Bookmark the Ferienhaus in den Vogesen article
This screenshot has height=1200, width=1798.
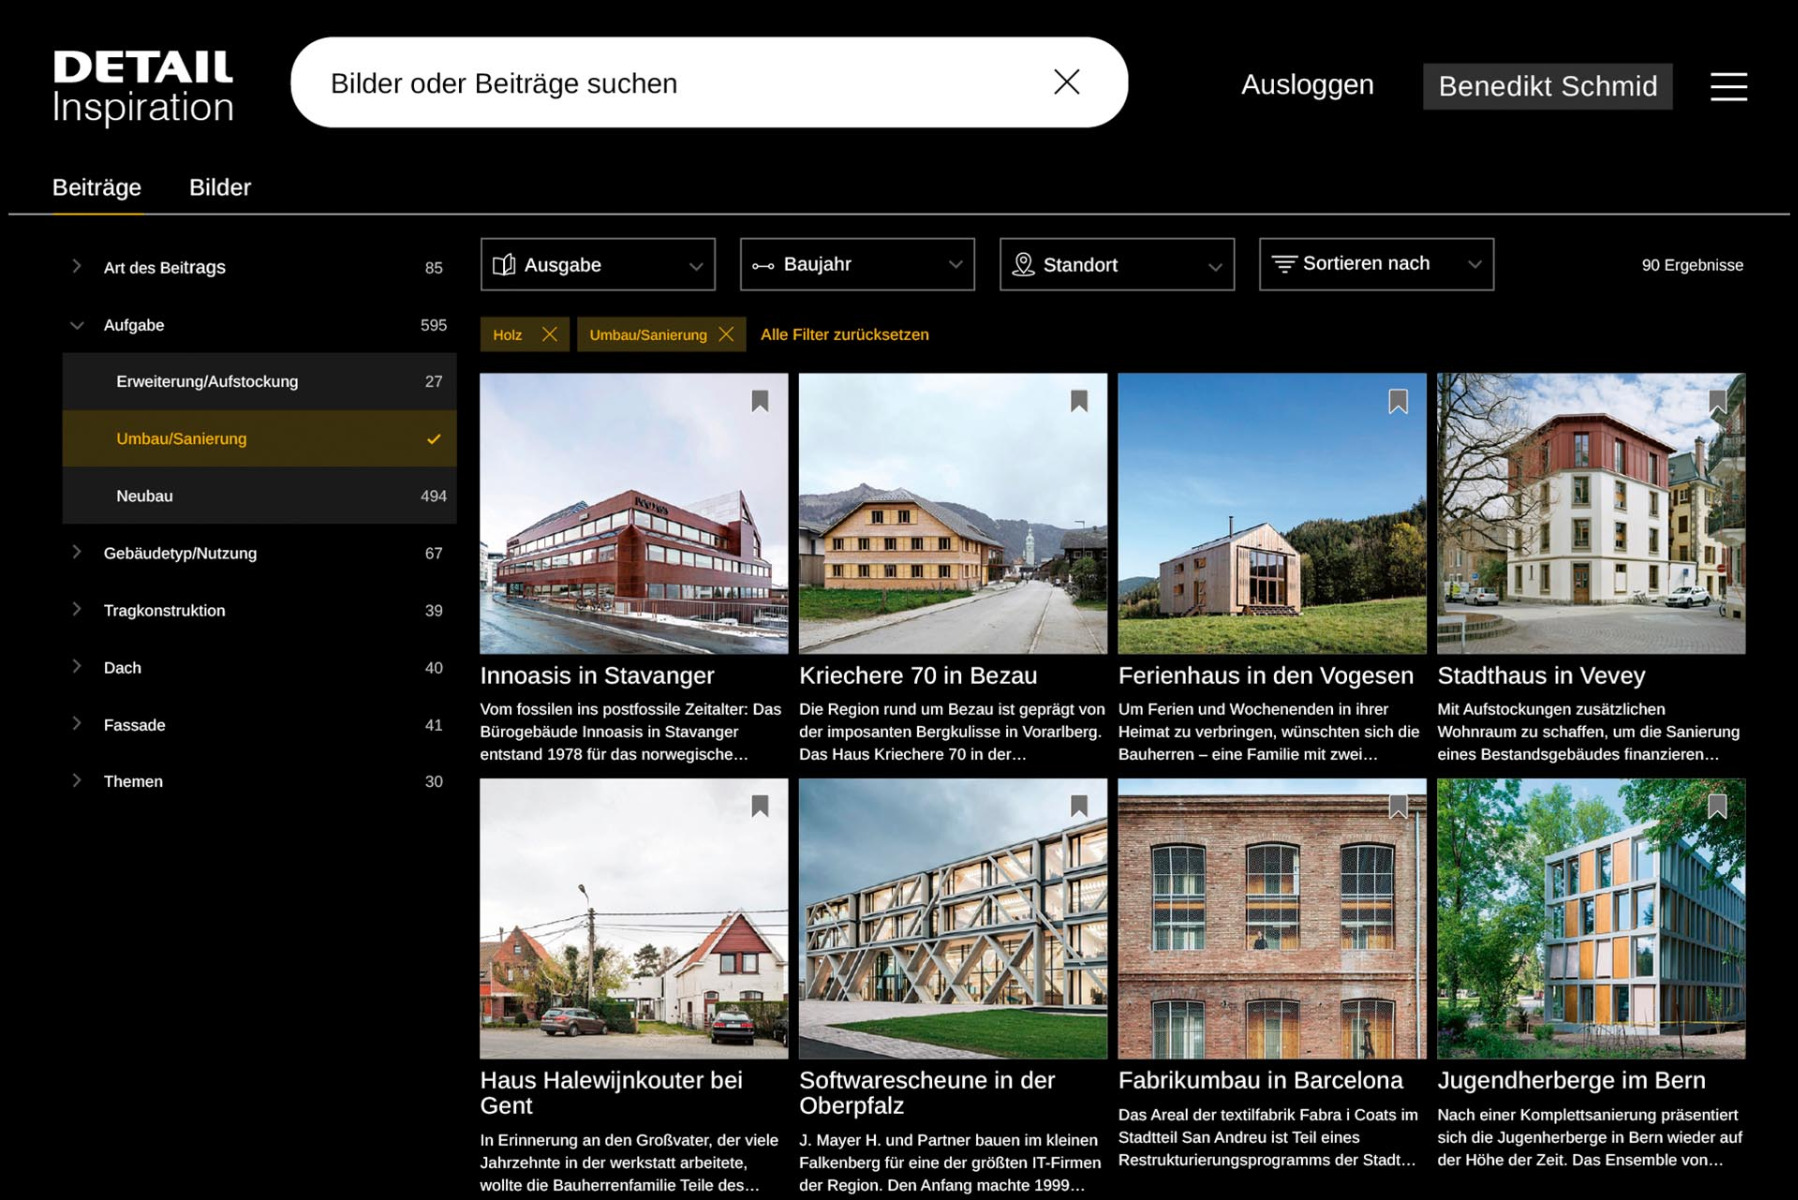(x=1398, y=401)
